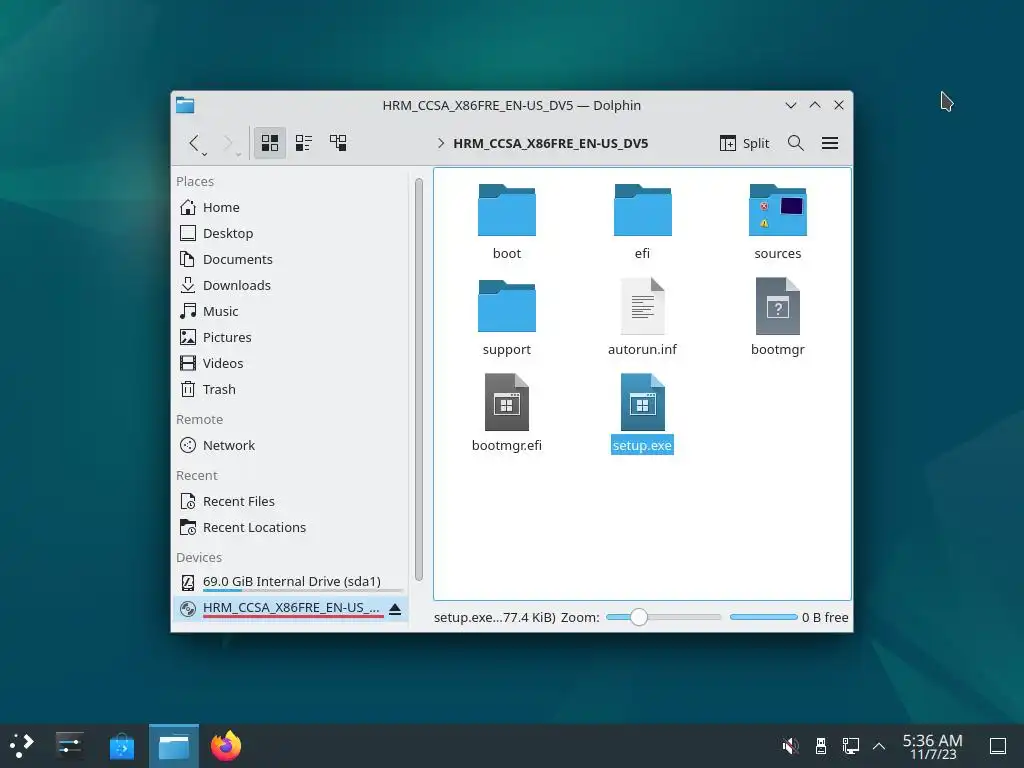Select the boot folder icon
This screenshot has width=1024, height=768.
pyautogui.click(x=507, y=210)
